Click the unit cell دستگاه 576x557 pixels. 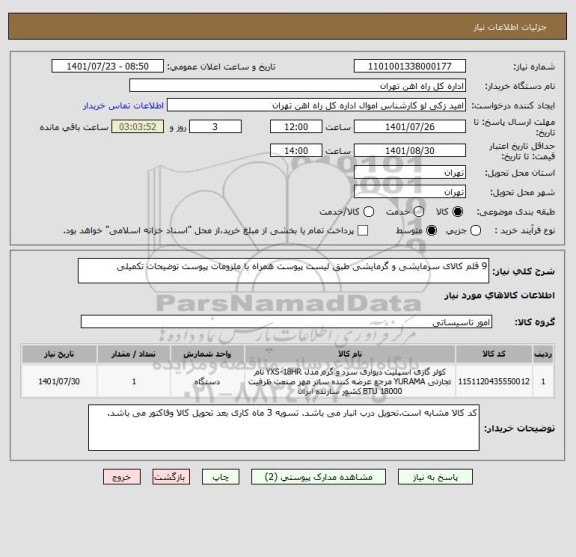207,381
